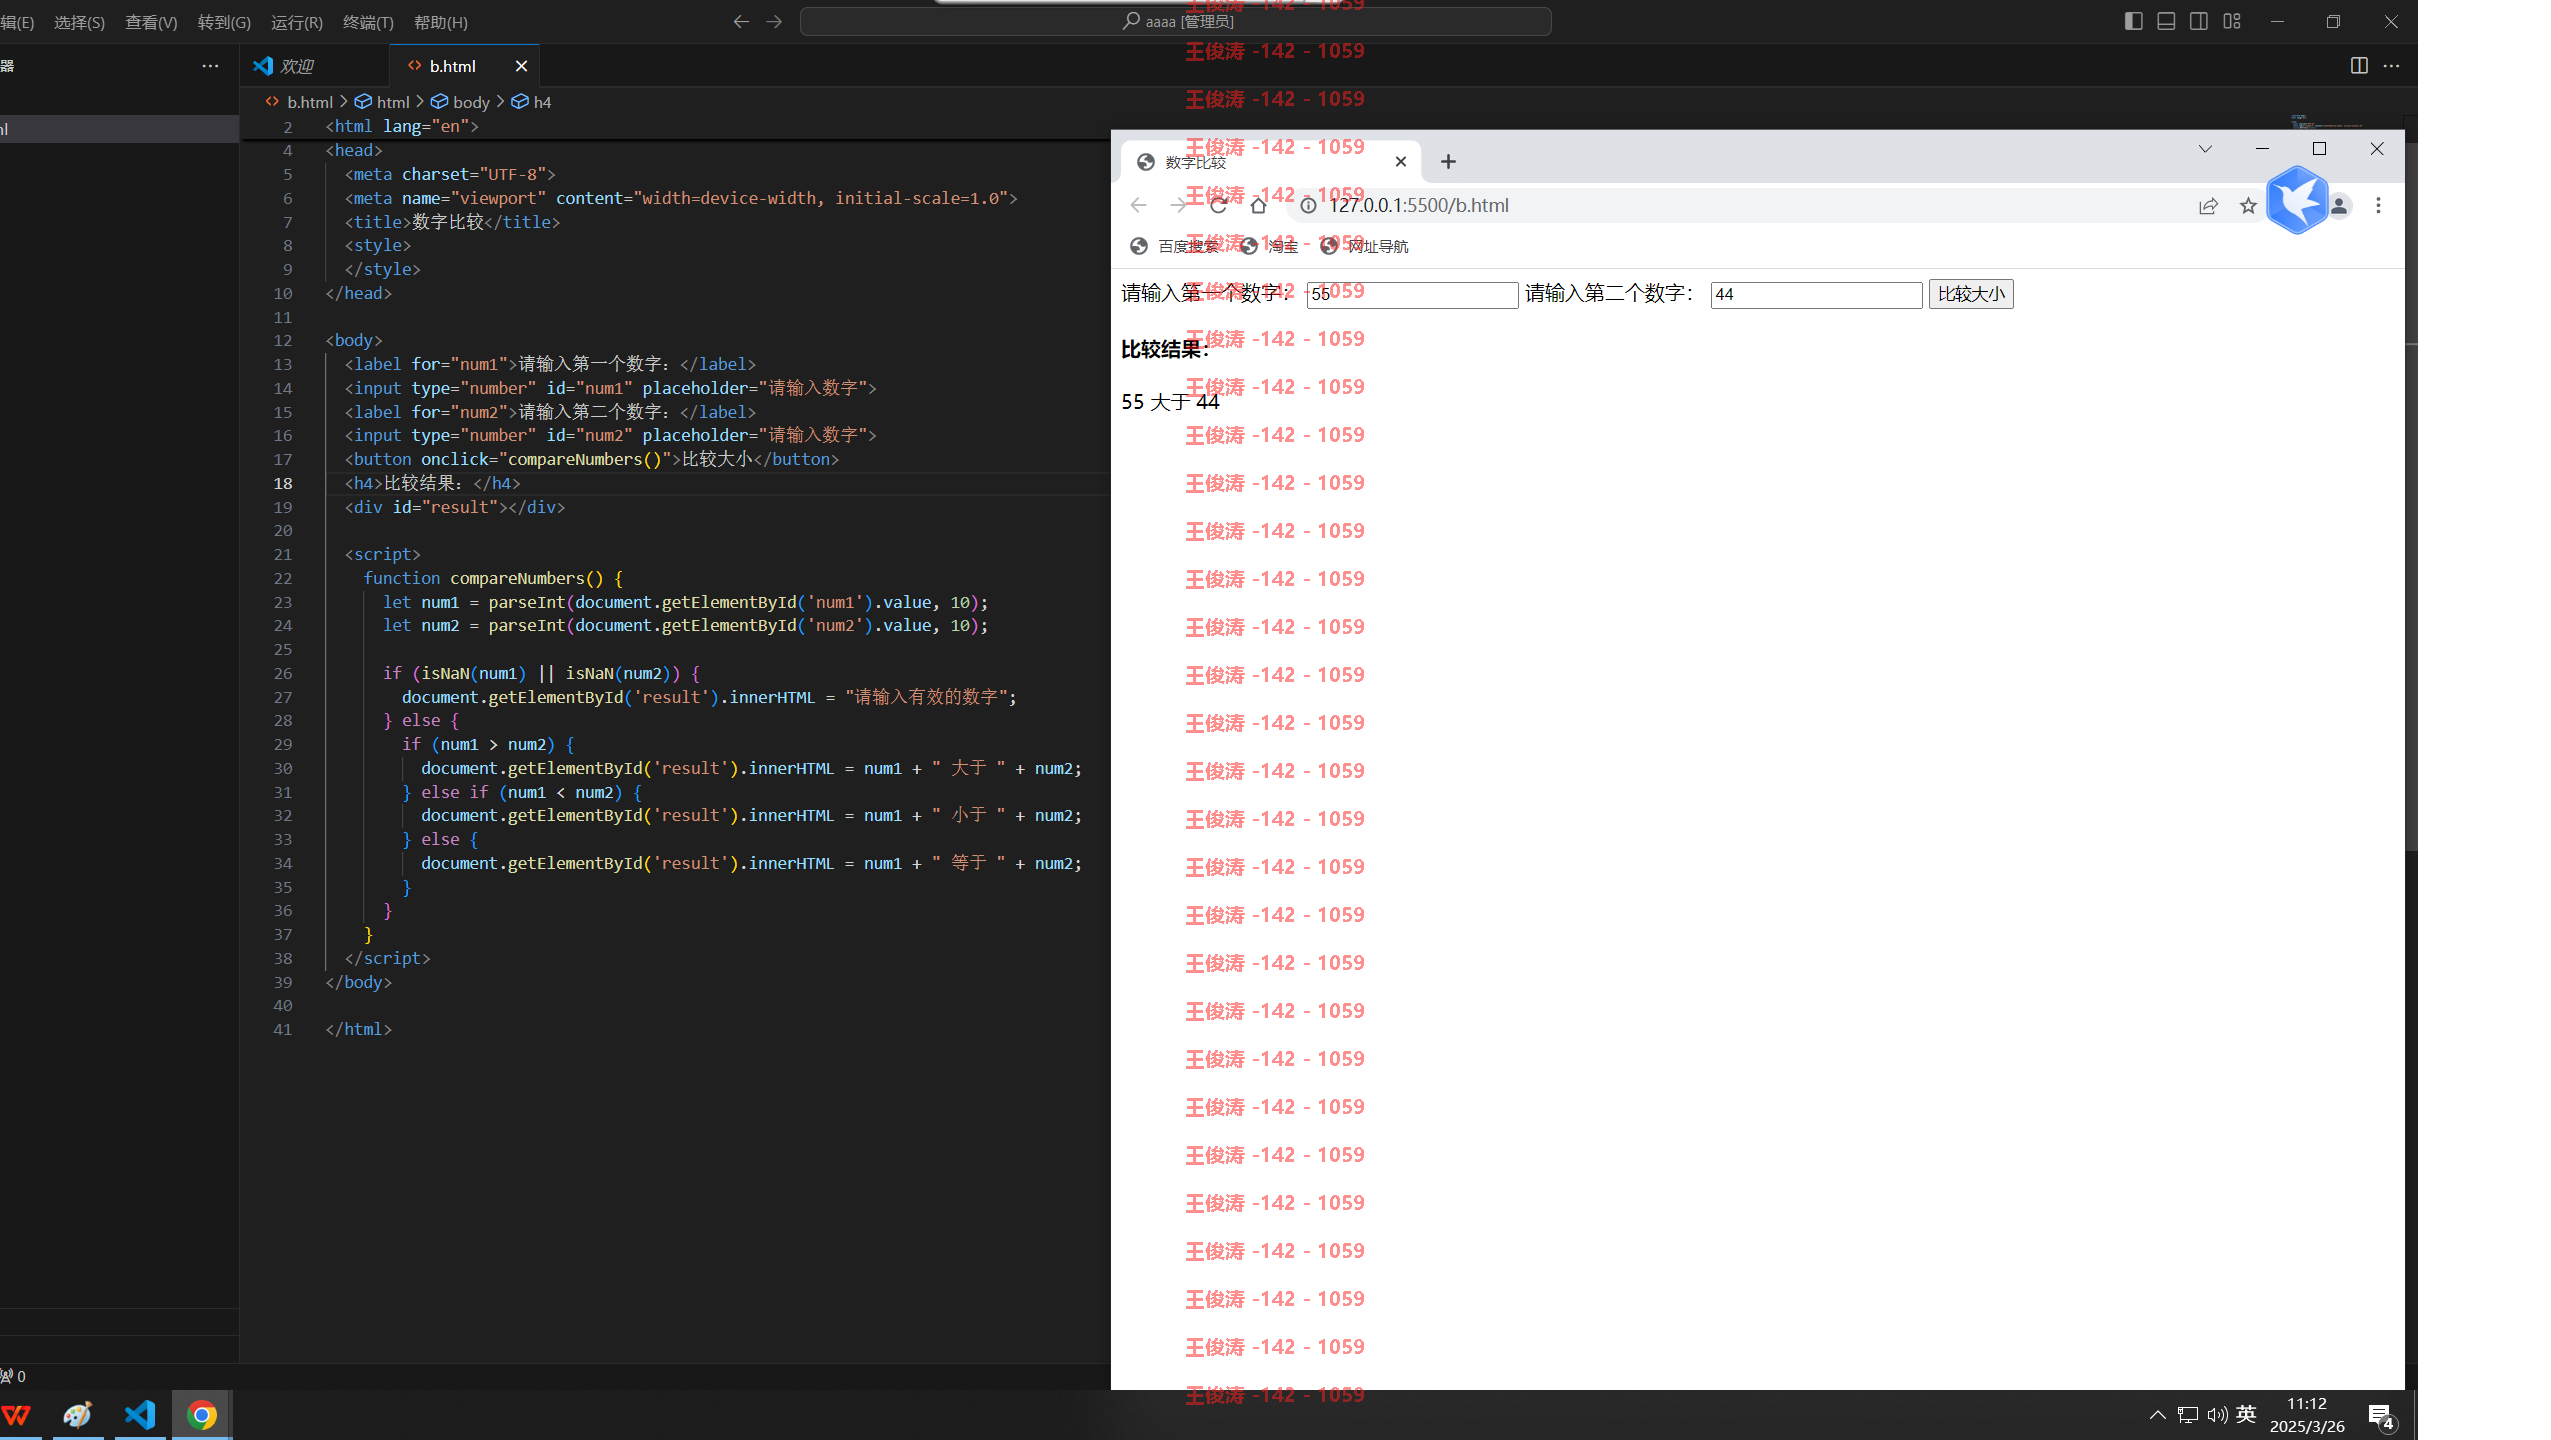Switch to Chrome from the taskbar
This screenshot has width=2551, height=1440.
[x=202, y=1415]
